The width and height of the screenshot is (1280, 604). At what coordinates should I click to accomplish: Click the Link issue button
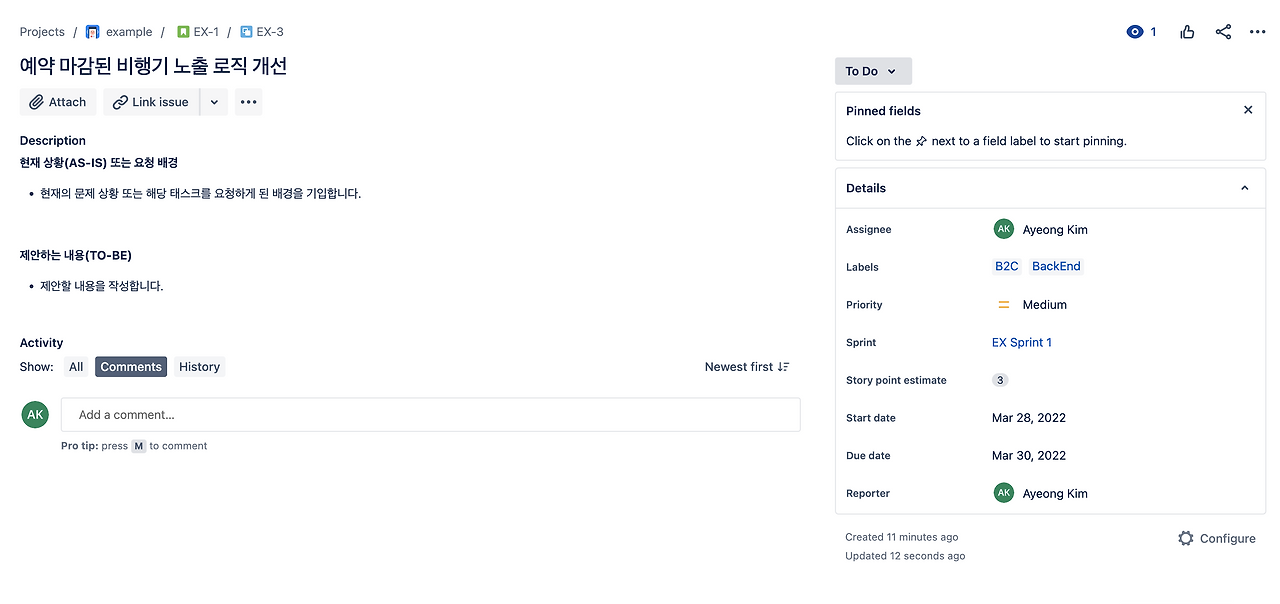click(x=151, y=102)
